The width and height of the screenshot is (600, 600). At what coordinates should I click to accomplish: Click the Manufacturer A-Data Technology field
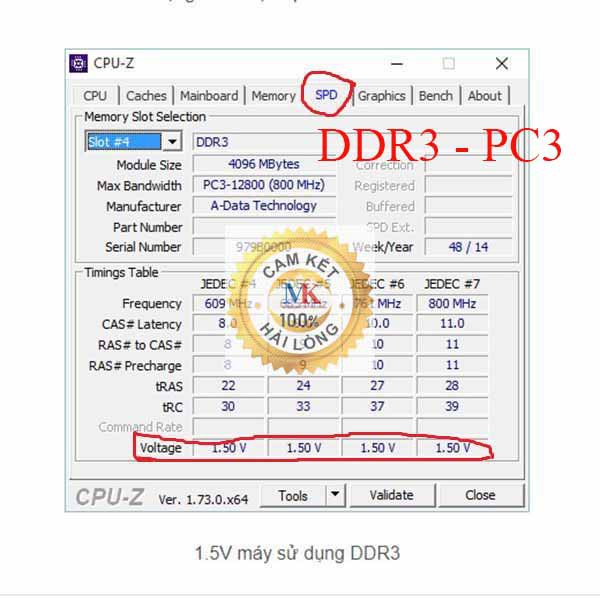pos(262,205)
